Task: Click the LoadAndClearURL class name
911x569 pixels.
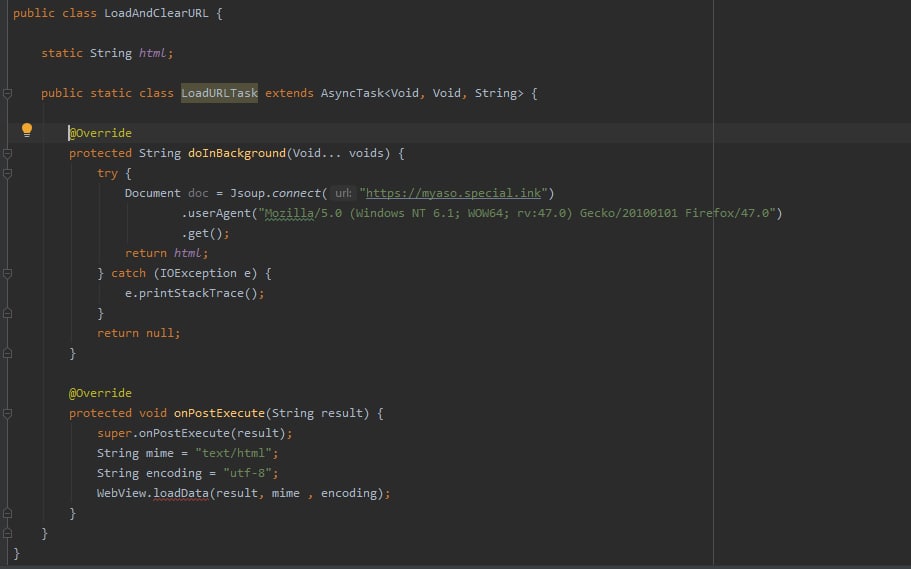Action: [156, 13]
